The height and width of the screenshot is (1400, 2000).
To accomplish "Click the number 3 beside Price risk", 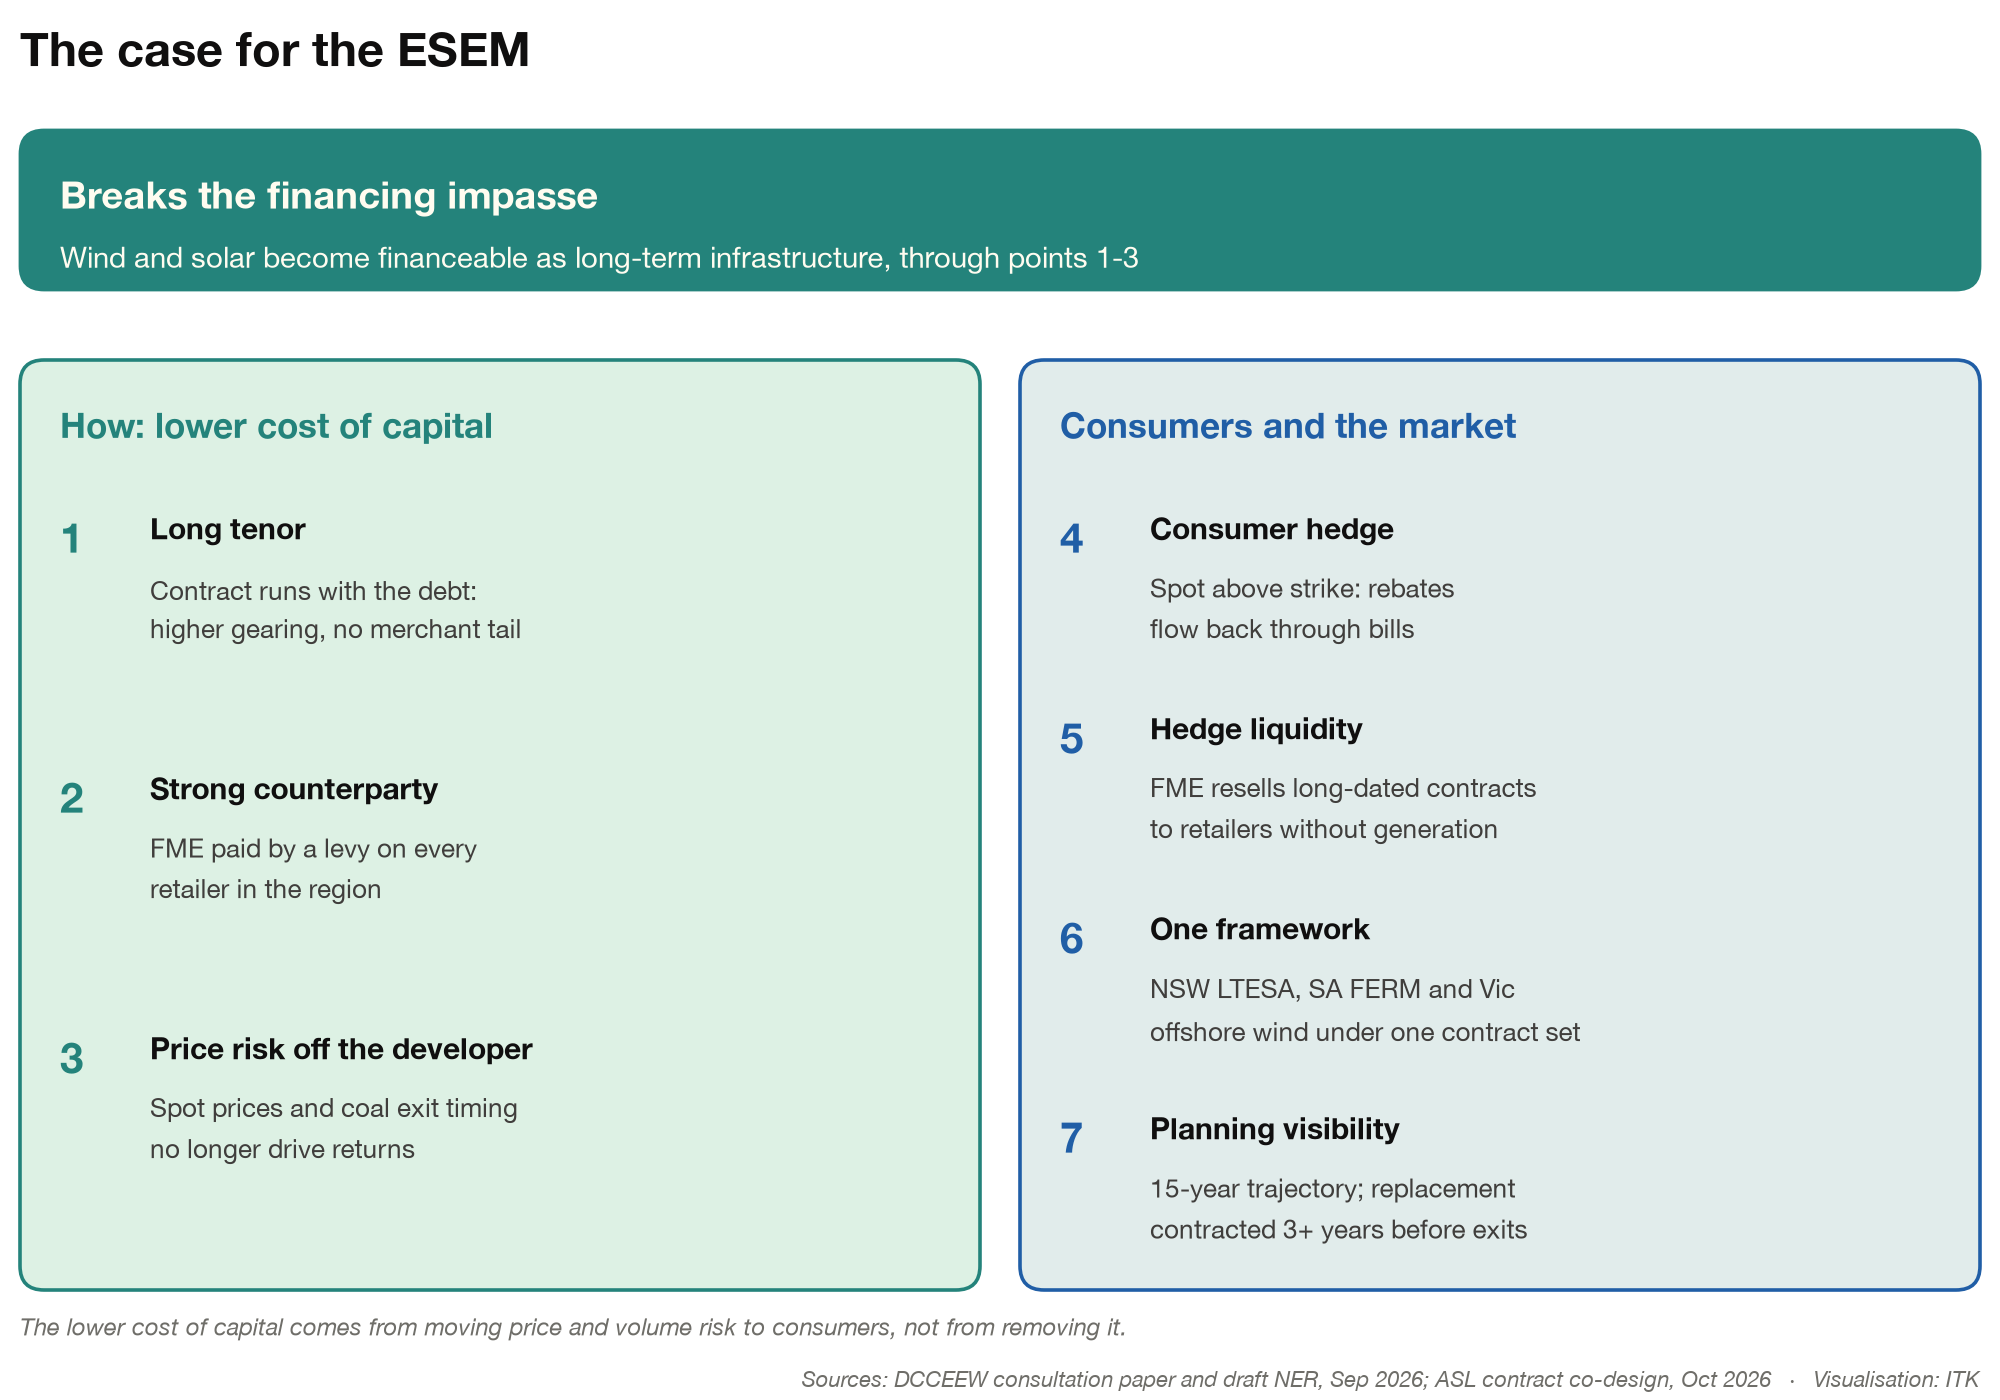I will [x=71, y=1059].
